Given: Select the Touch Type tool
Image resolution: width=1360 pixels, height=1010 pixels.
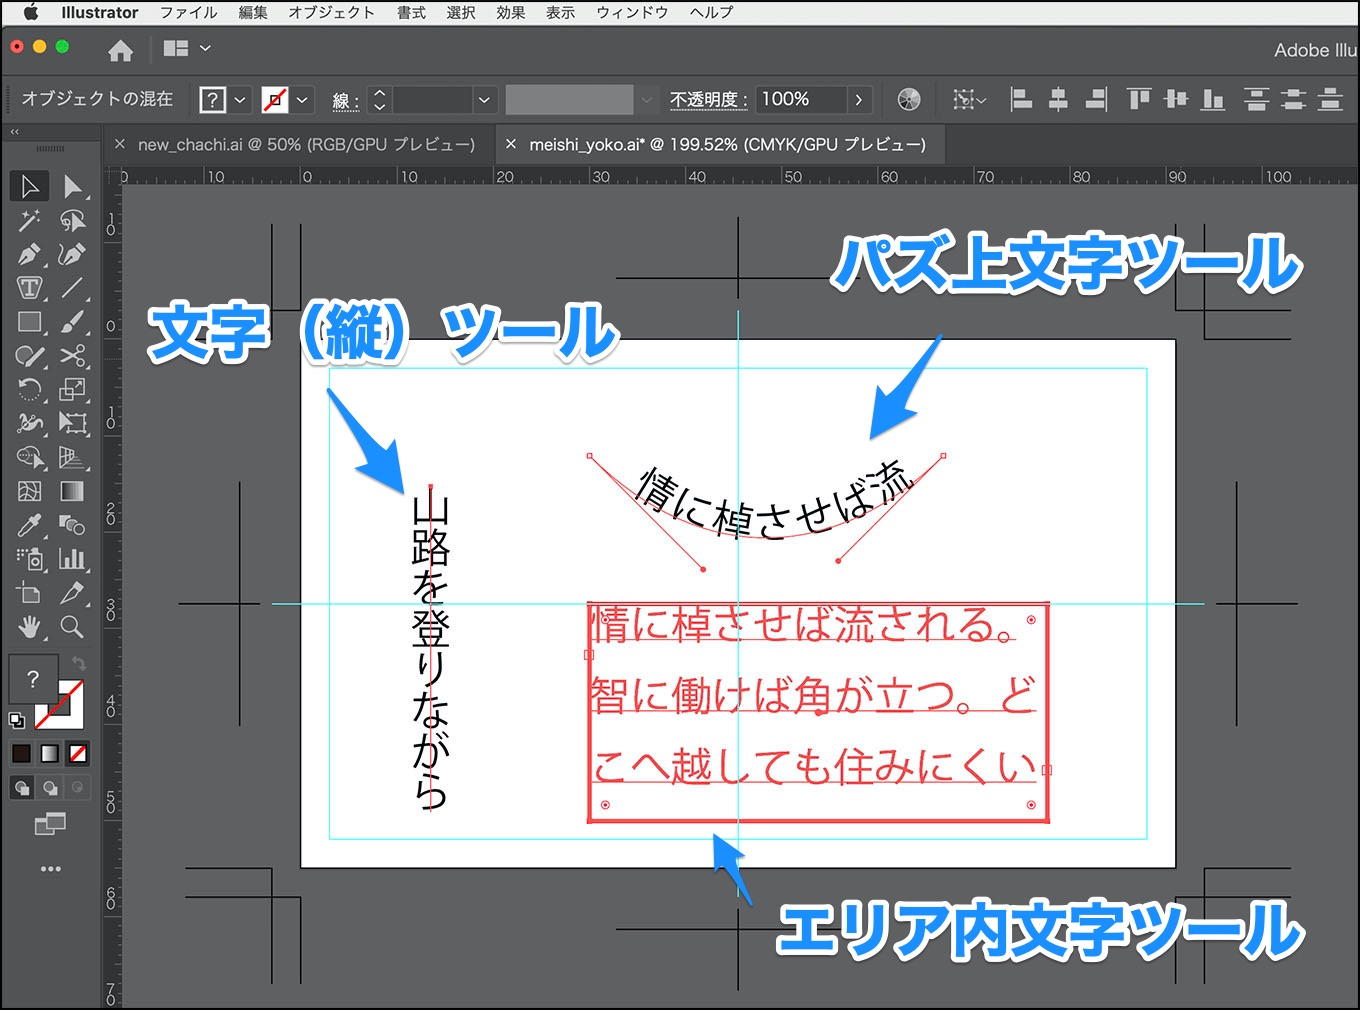Looking at the screenshot, I should coord(29,288).
